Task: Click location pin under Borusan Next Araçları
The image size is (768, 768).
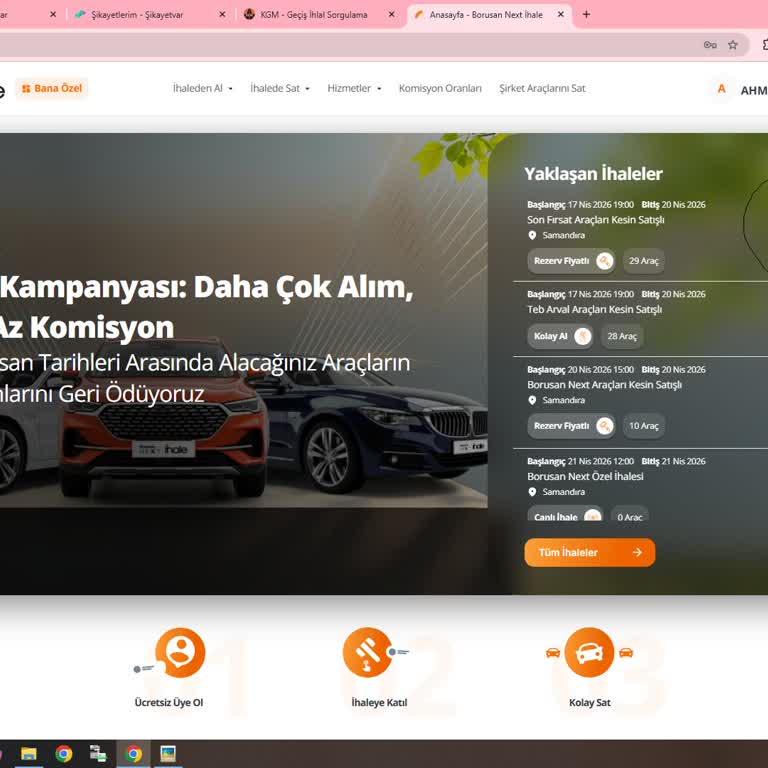Action: pos(532,401)
